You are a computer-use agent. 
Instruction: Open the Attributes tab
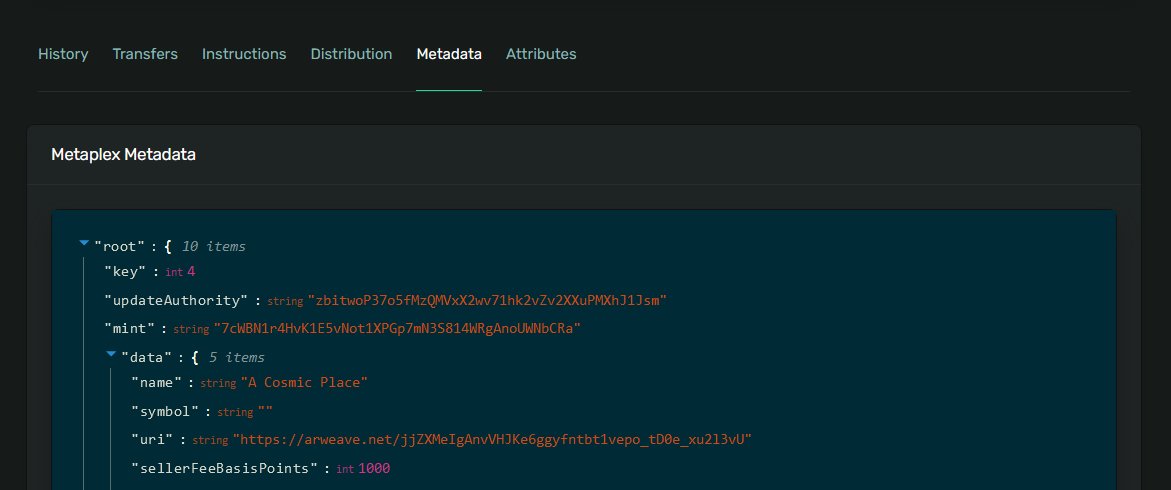coord(541,54)
